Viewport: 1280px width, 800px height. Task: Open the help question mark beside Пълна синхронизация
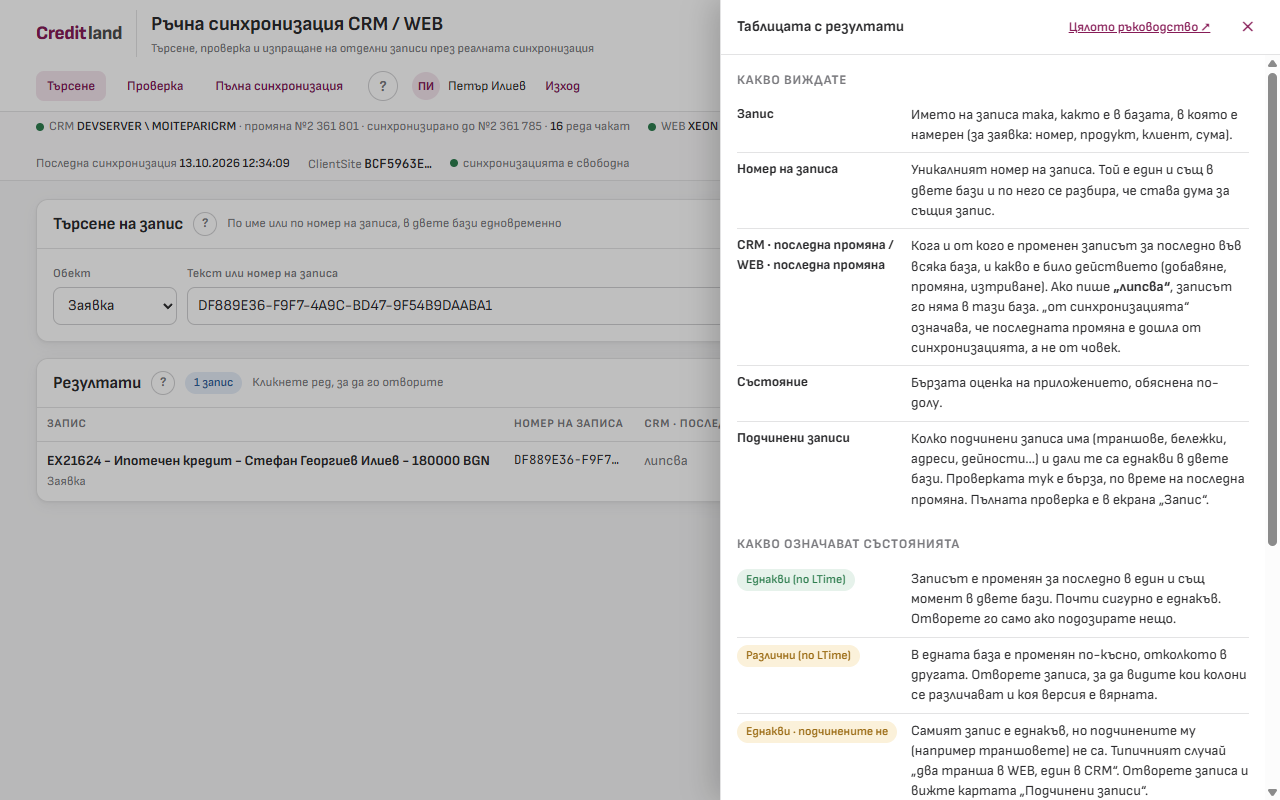click(x=383, y=86)
